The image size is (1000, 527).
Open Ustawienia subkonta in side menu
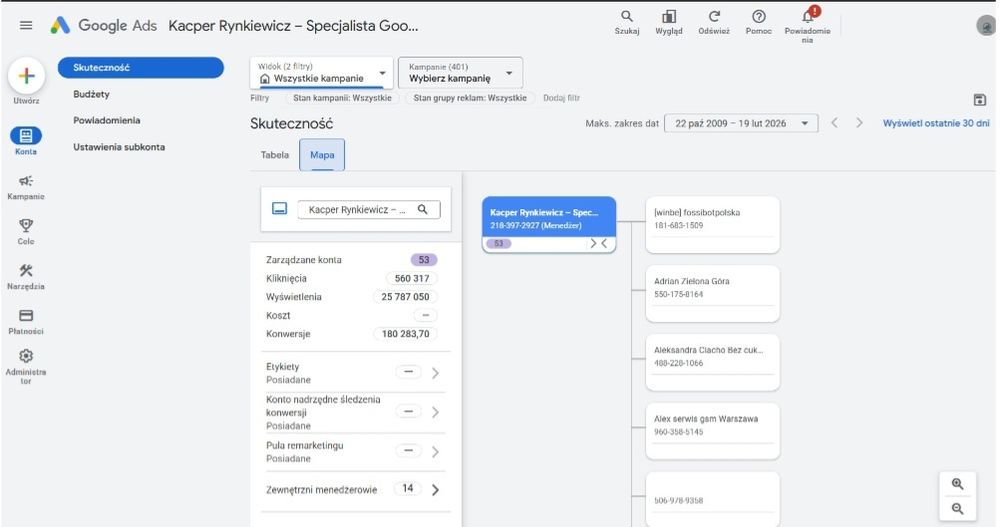(x=119, y=147)
